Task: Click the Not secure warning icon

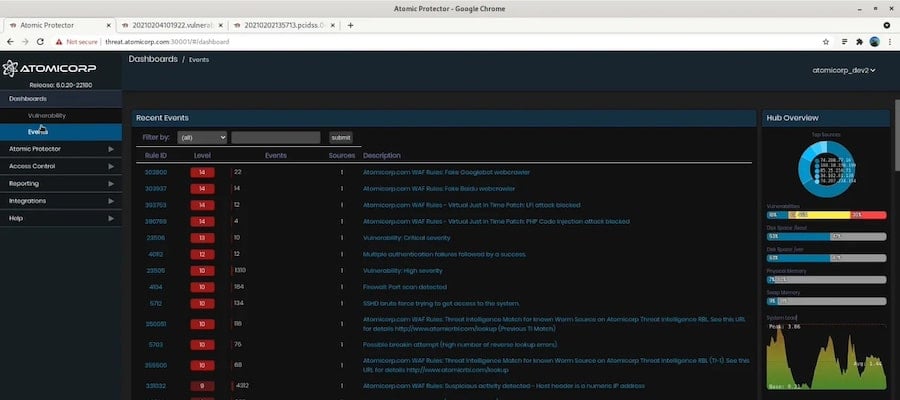Action: click(59, 42)
